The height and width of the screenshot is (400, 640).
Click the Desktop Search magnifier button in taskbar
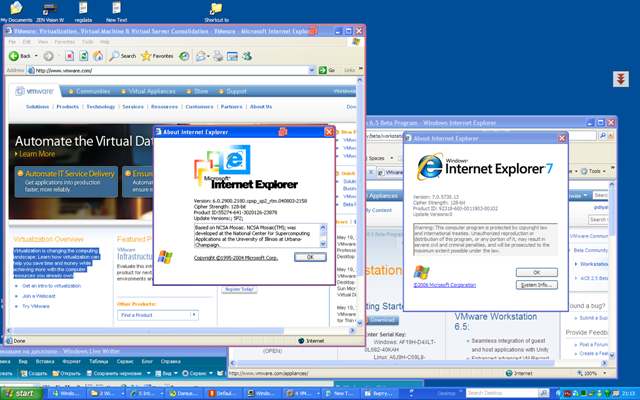pos(543,393)
